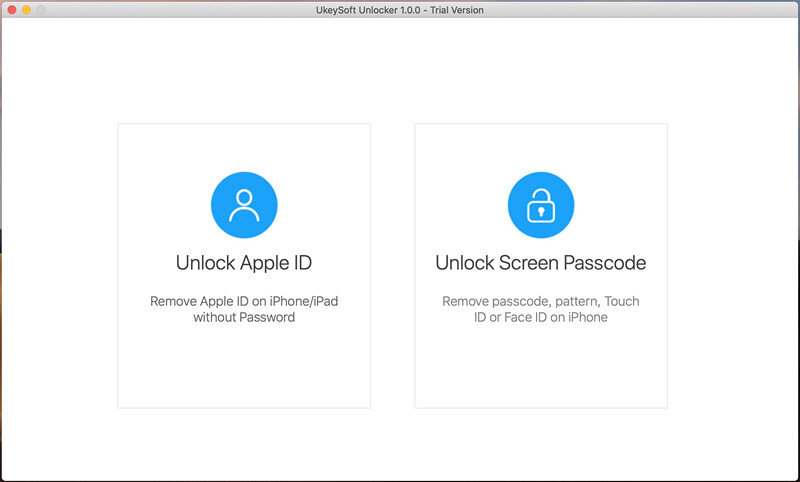Click the Unlock Screen Passcode padlock icon

pyautogui.click(x=541, y=205)
